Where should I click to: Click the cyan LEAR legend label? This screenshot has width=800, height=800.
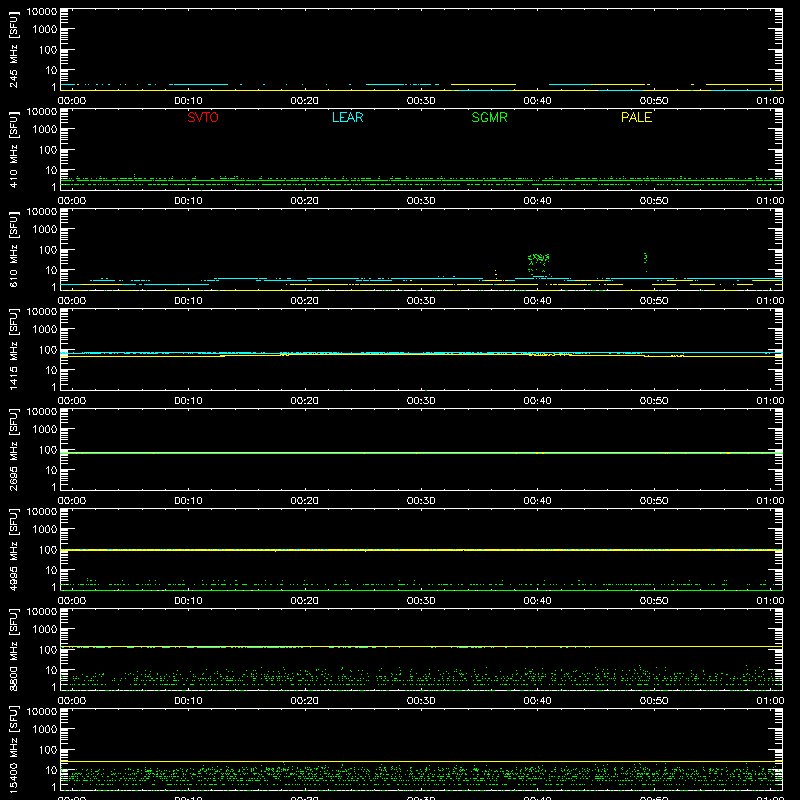tap(347, 117)
